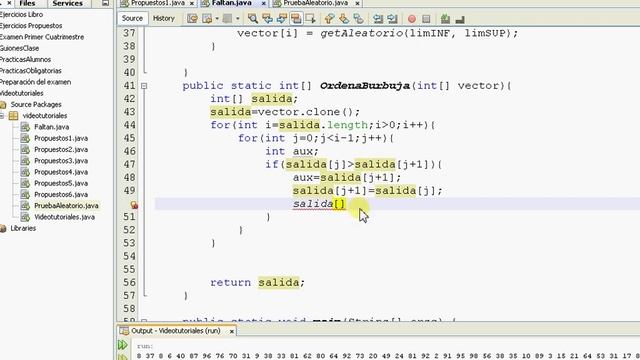Select Propuestos4.java in project tree
The width and height of the screenshot is (640, 360).
click(61, 172)
